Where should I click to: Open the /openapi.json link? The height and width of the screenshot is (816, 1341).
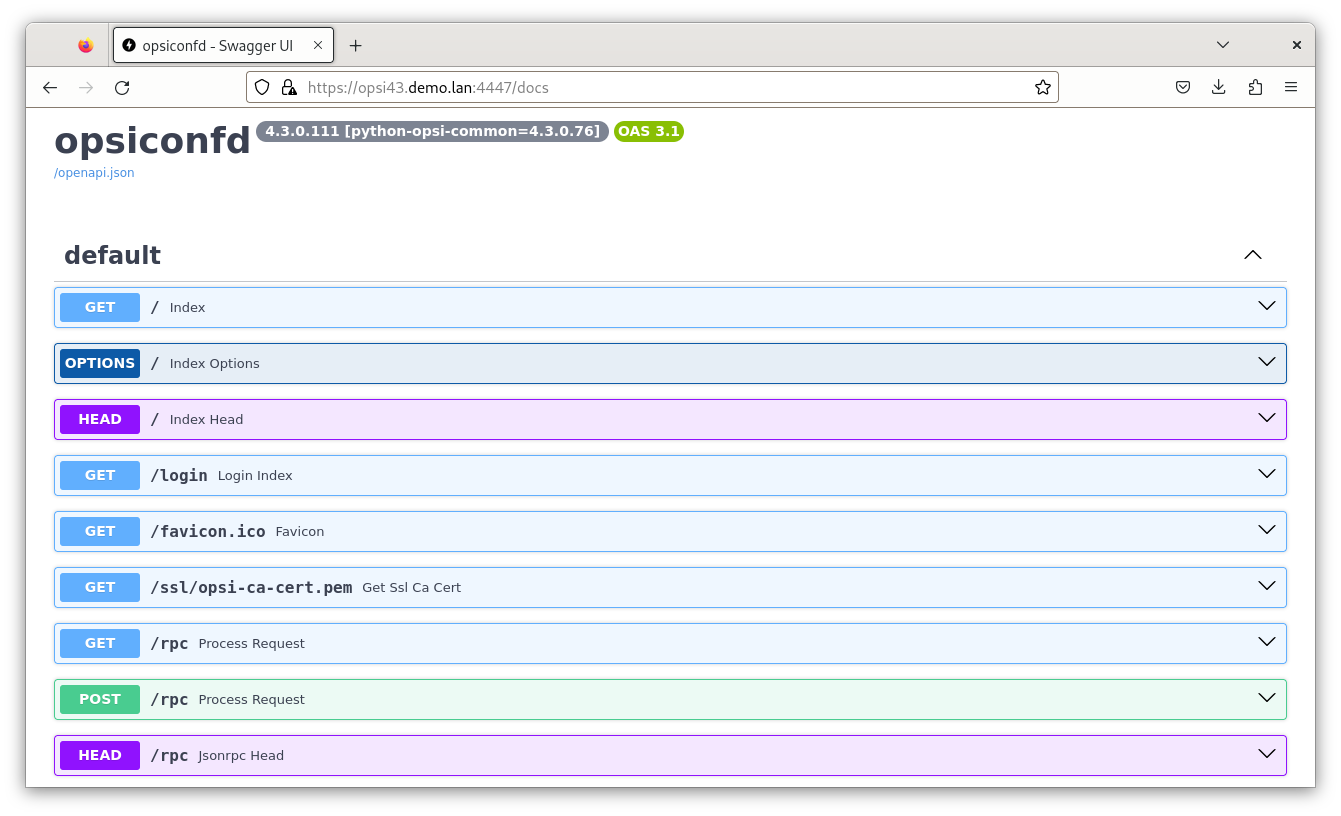click(94, 173)
